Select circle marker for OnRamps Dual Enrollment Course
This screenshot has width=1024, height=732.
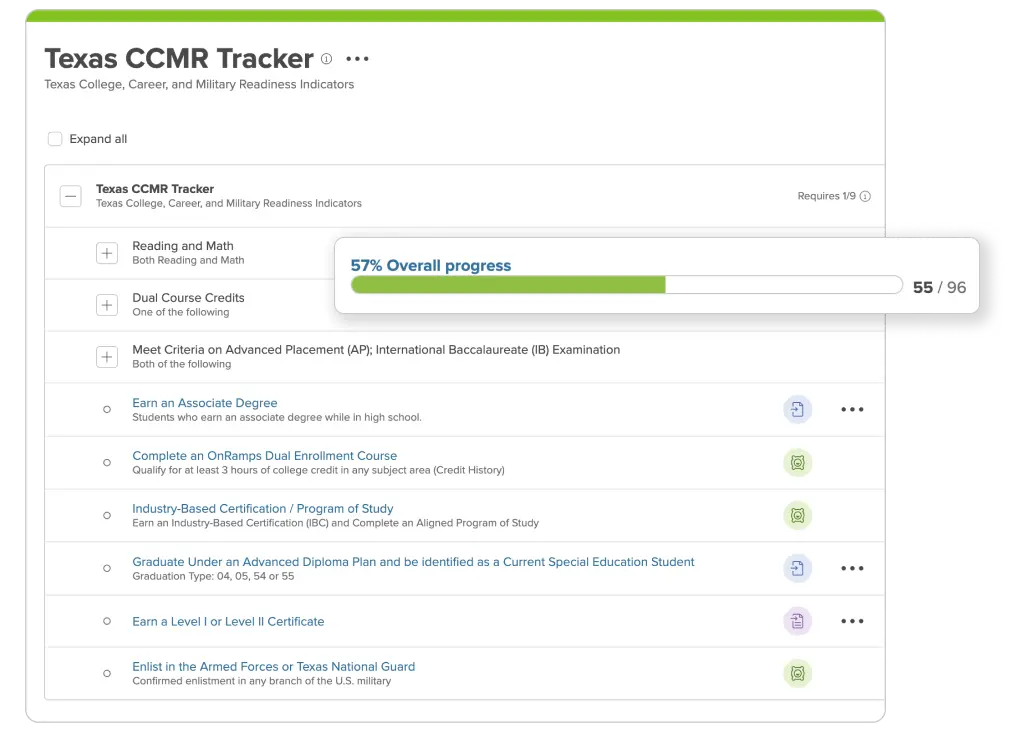tap(107, 462)
